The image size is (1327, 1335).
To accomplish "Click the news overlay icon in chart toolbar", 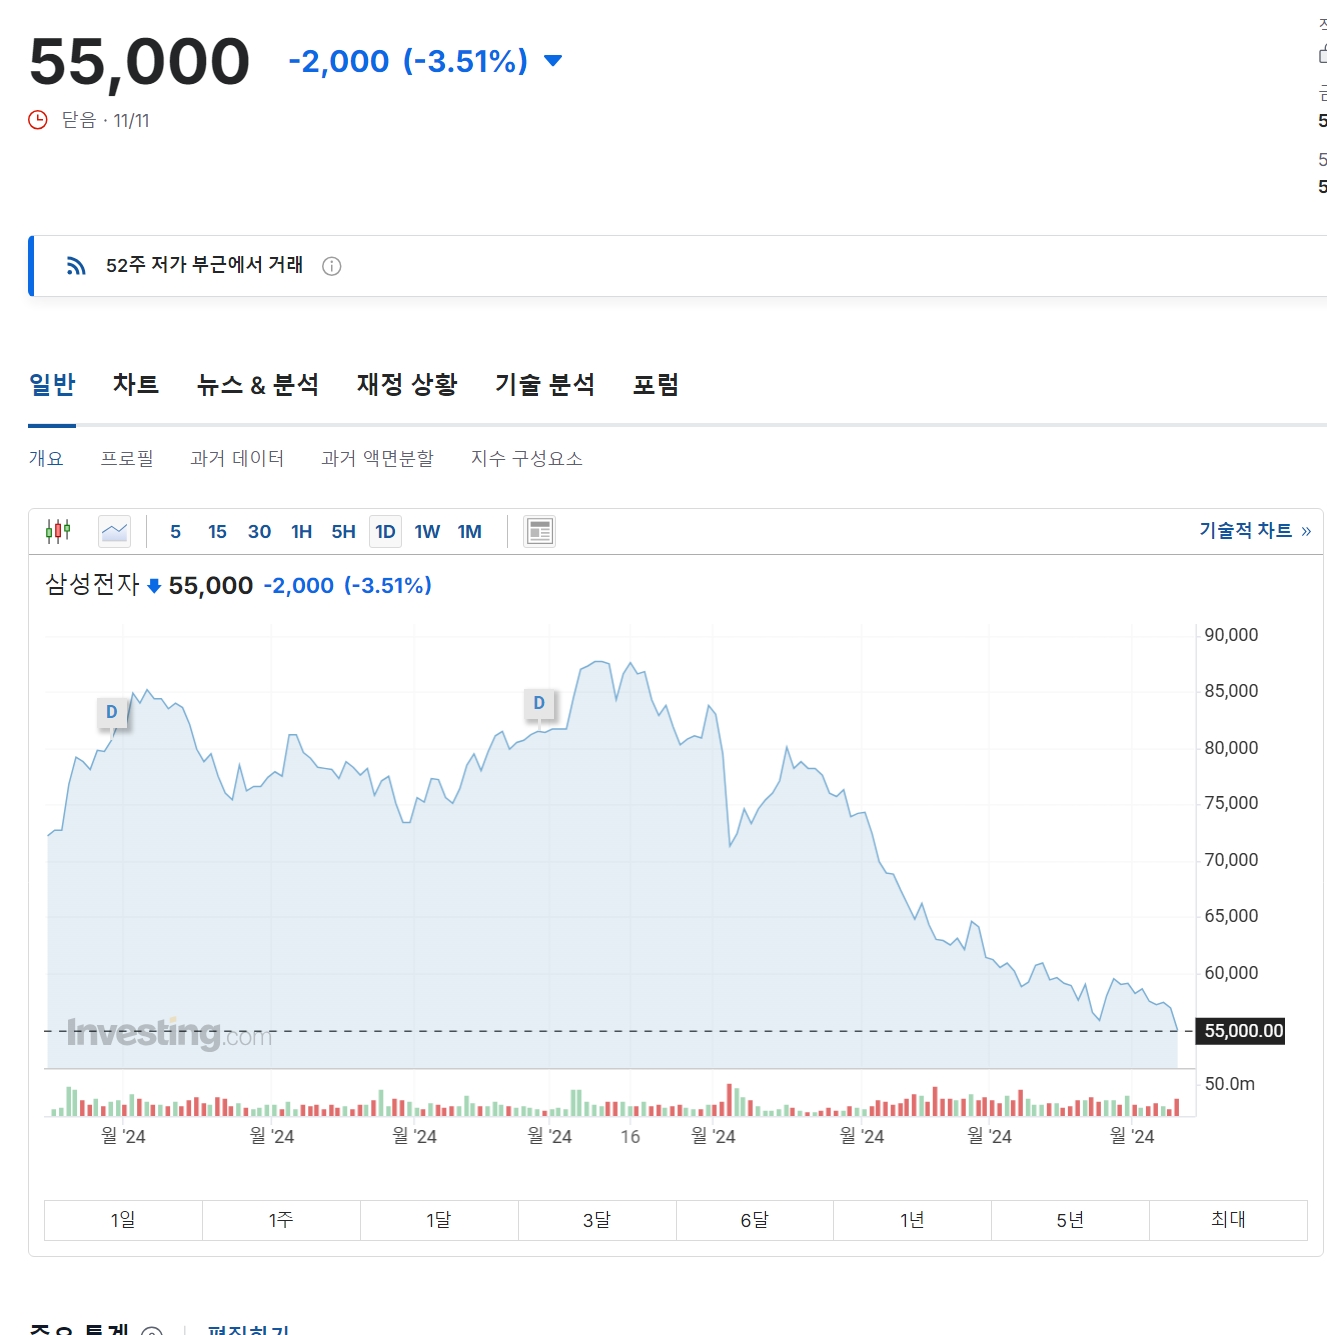I will coord(539,531).
